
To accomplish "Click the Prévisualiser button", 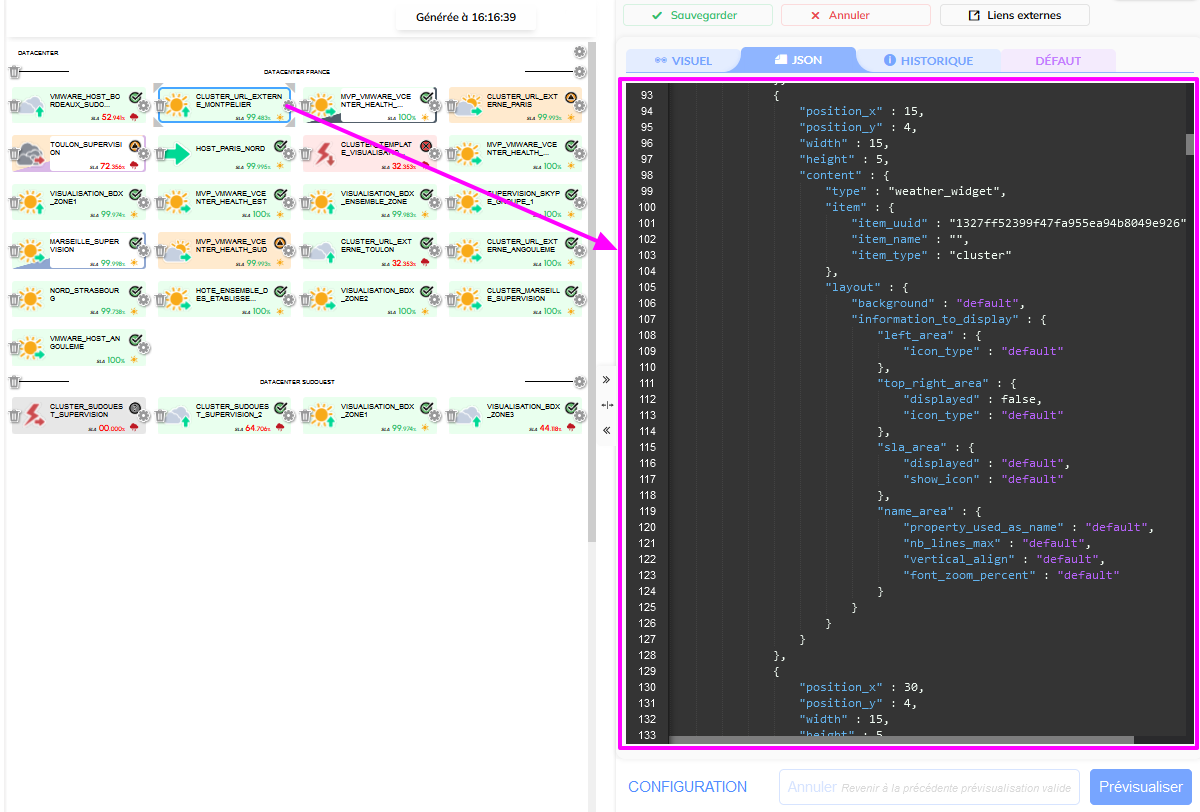I will [x=1140, y=787].
